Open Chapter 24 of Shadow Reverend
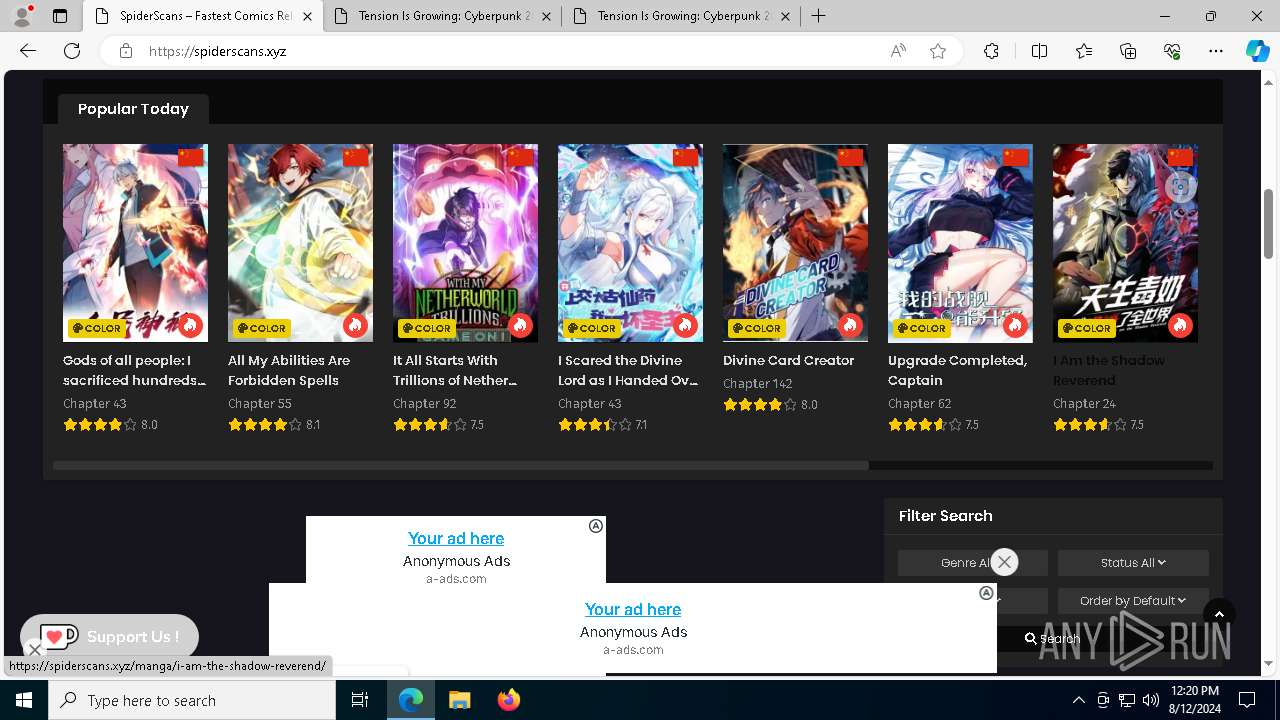Image resolution: width=1280 pixels, height=720 pixels. point(1084,403)
